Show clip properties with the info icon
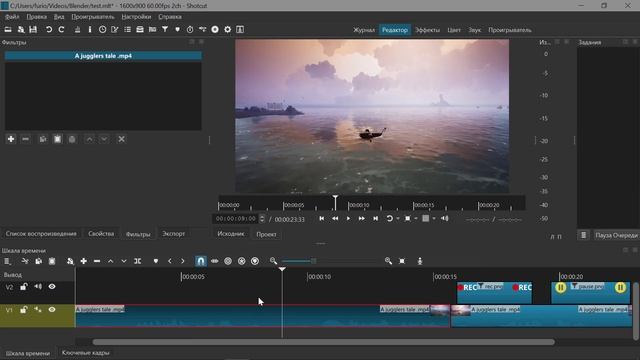The width and height of the screenshot is (640, 360). [90, 29]
